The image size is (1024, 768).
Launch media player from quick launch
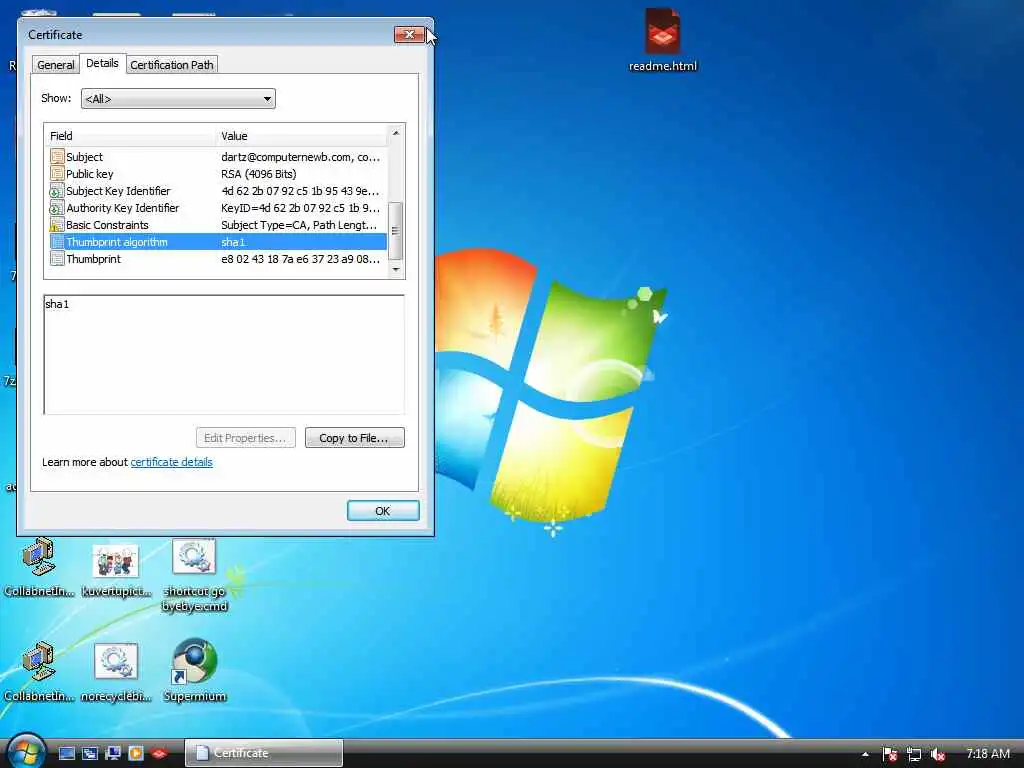coord(135,754)
